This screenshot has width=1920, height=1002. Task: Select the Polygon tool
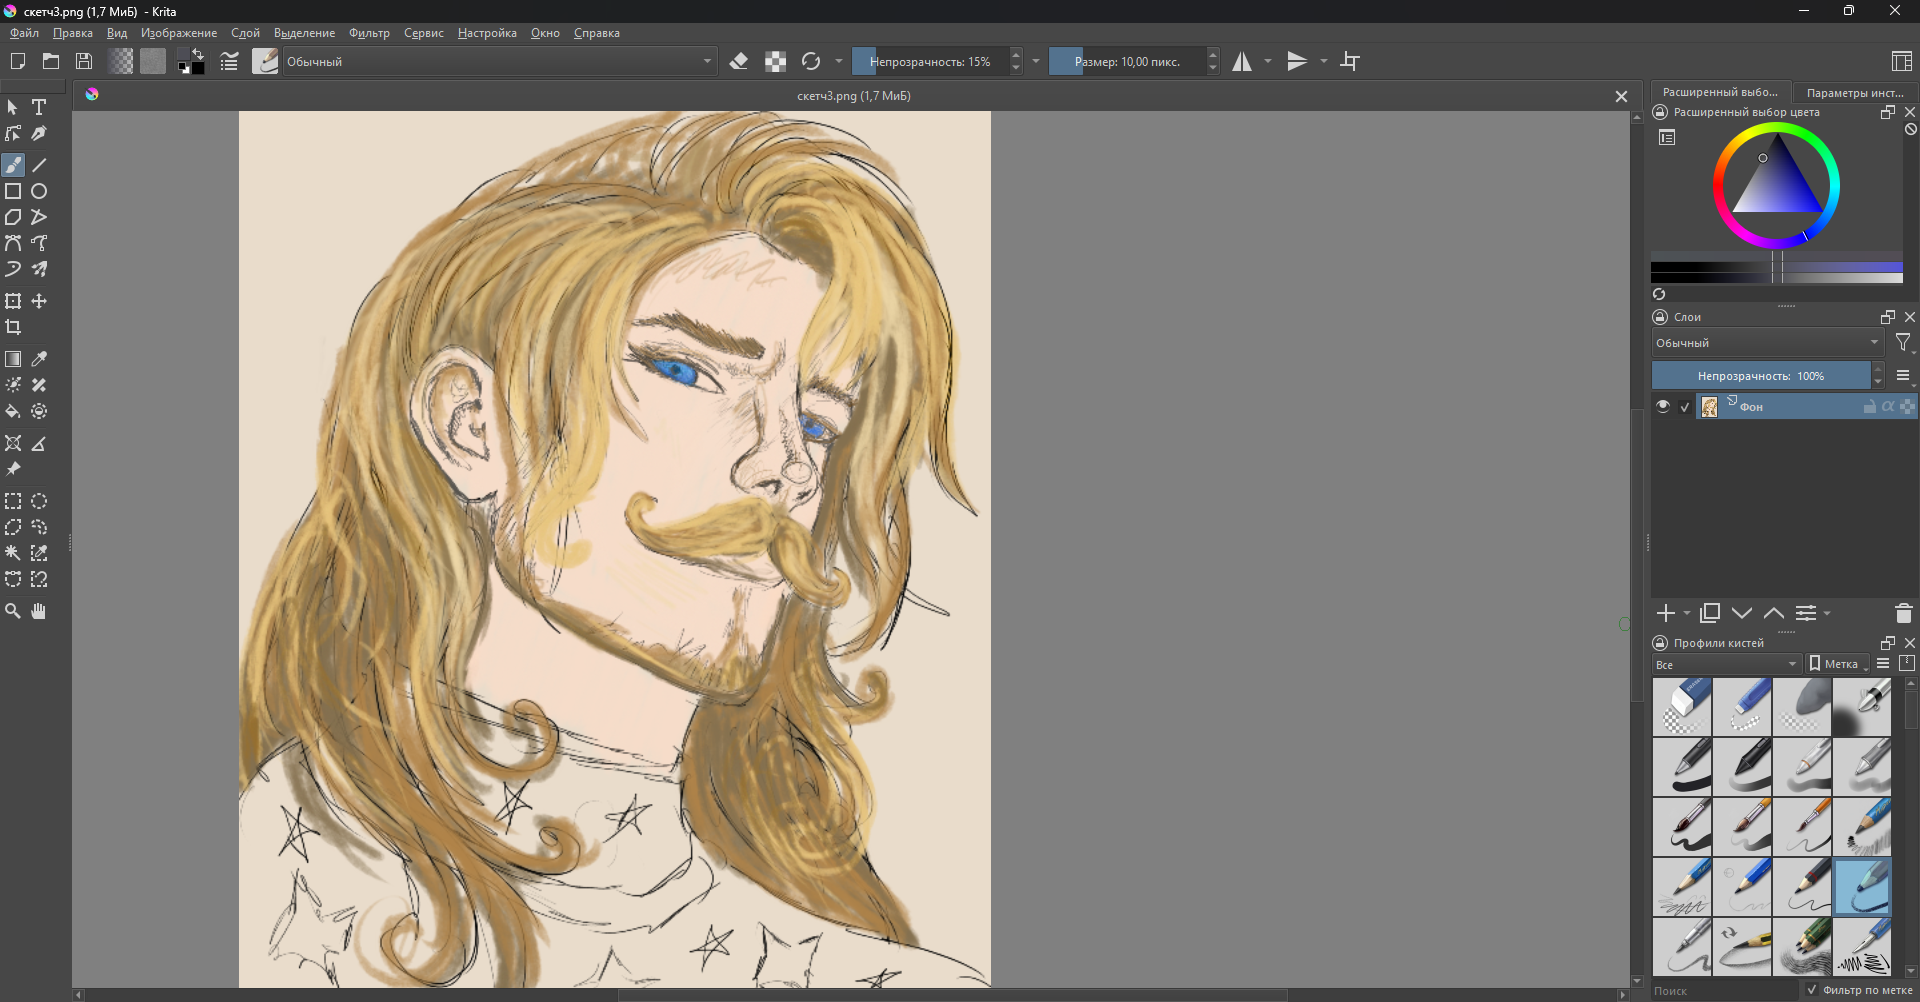coord(13,217)
